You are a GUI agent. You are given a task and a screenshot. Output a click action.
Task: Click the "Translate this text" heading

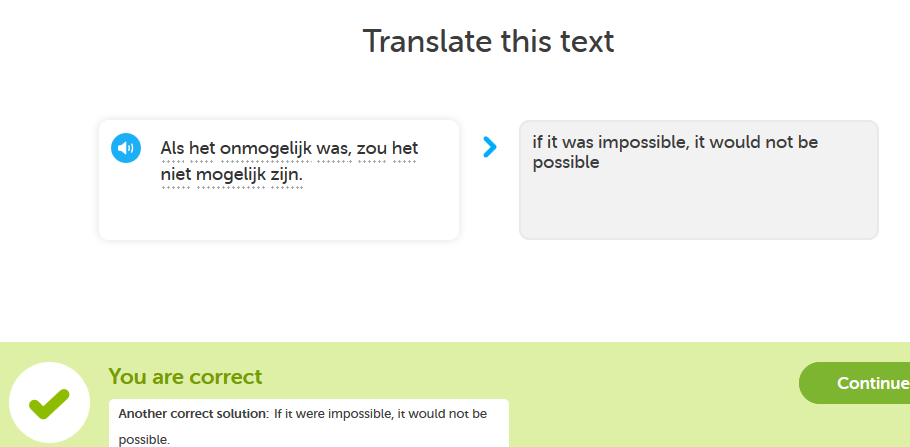click(488, 41)
